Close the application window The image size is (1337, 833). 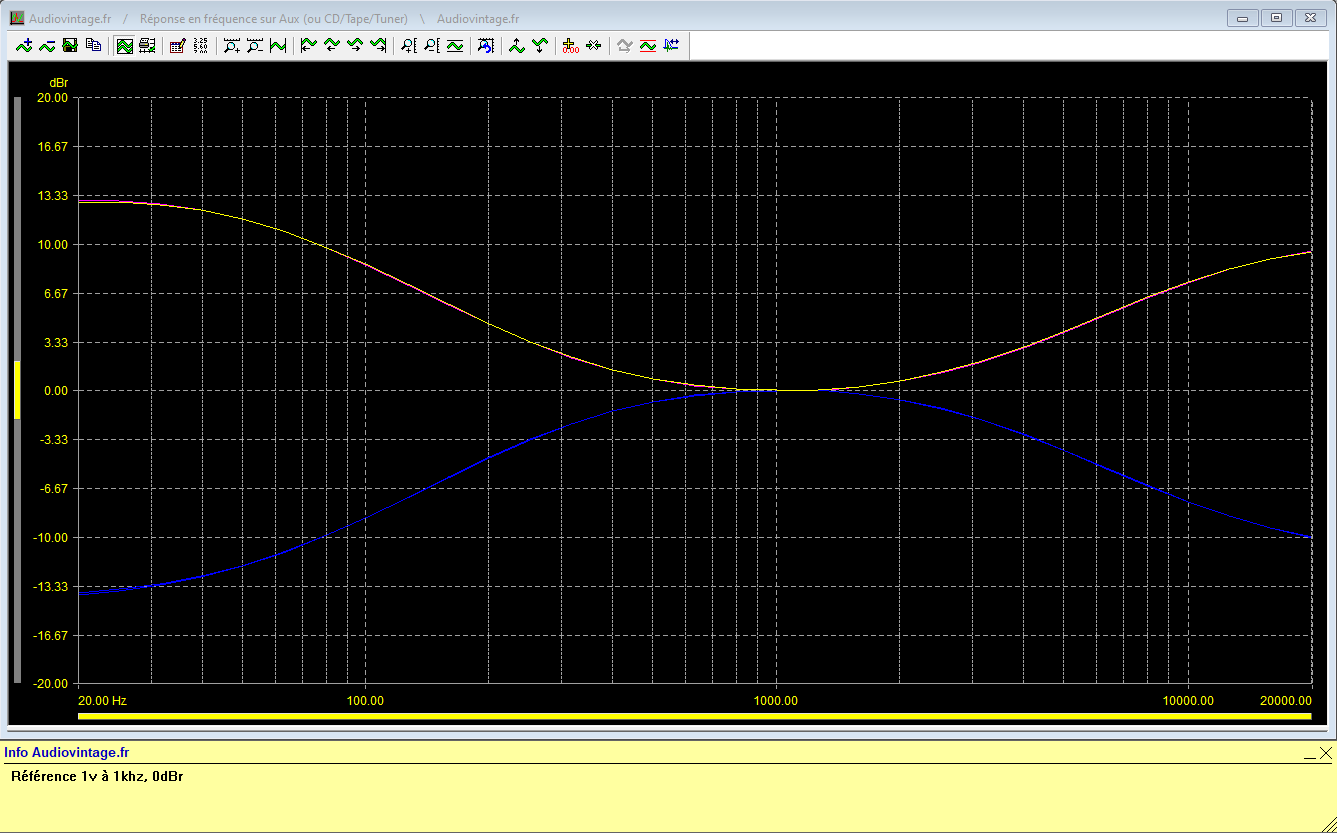[x=1309, y=17]
